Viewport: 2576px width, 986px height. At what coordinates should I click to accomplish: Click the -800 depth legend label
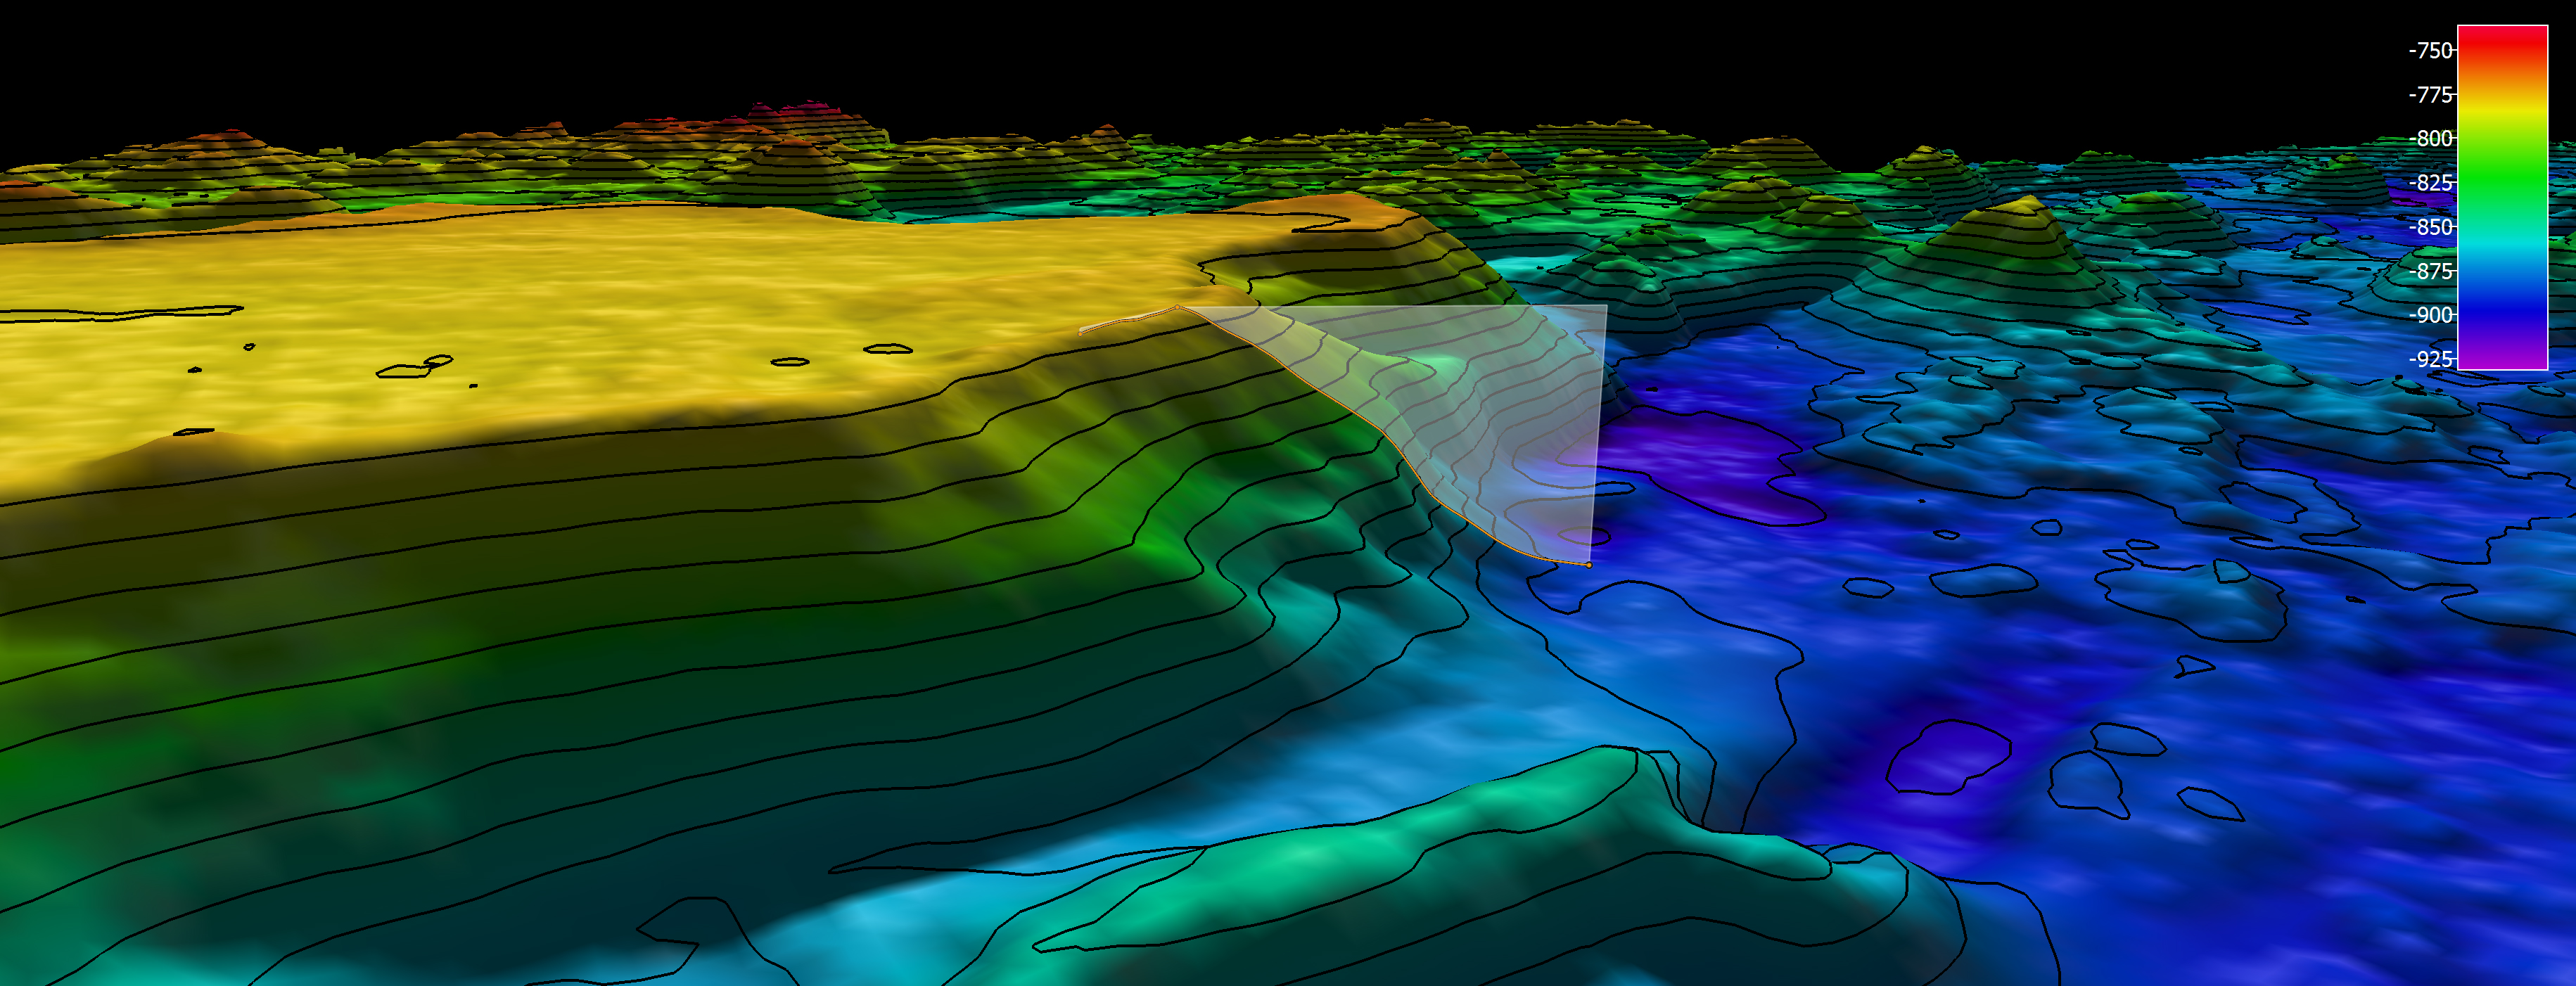pyautogui.click(x=2430, y=138)
